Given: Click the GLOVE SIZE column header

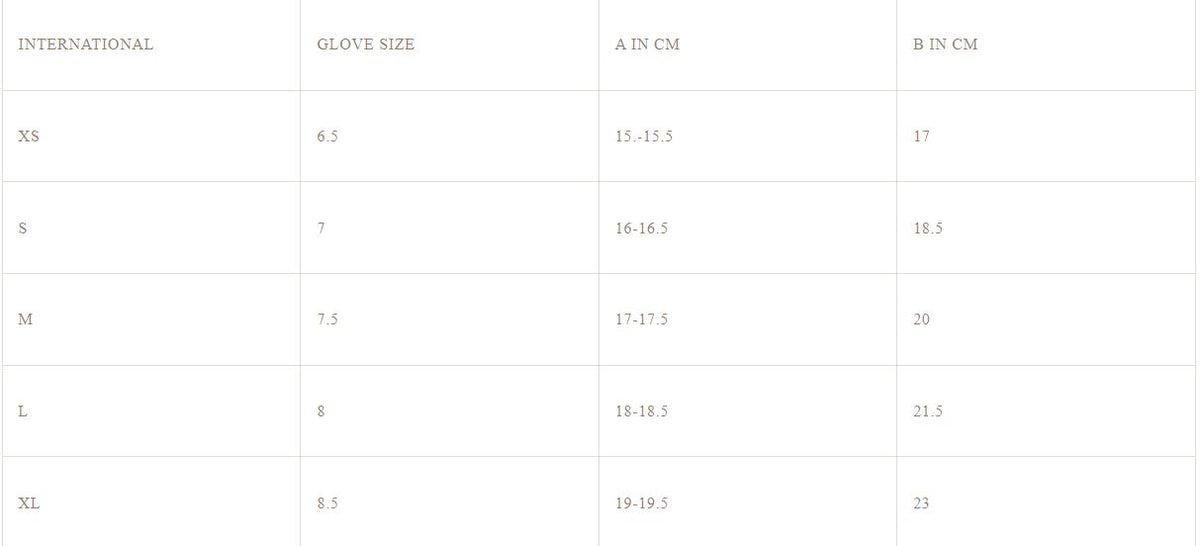Looking at the screenshot, I should pos(365,44).
